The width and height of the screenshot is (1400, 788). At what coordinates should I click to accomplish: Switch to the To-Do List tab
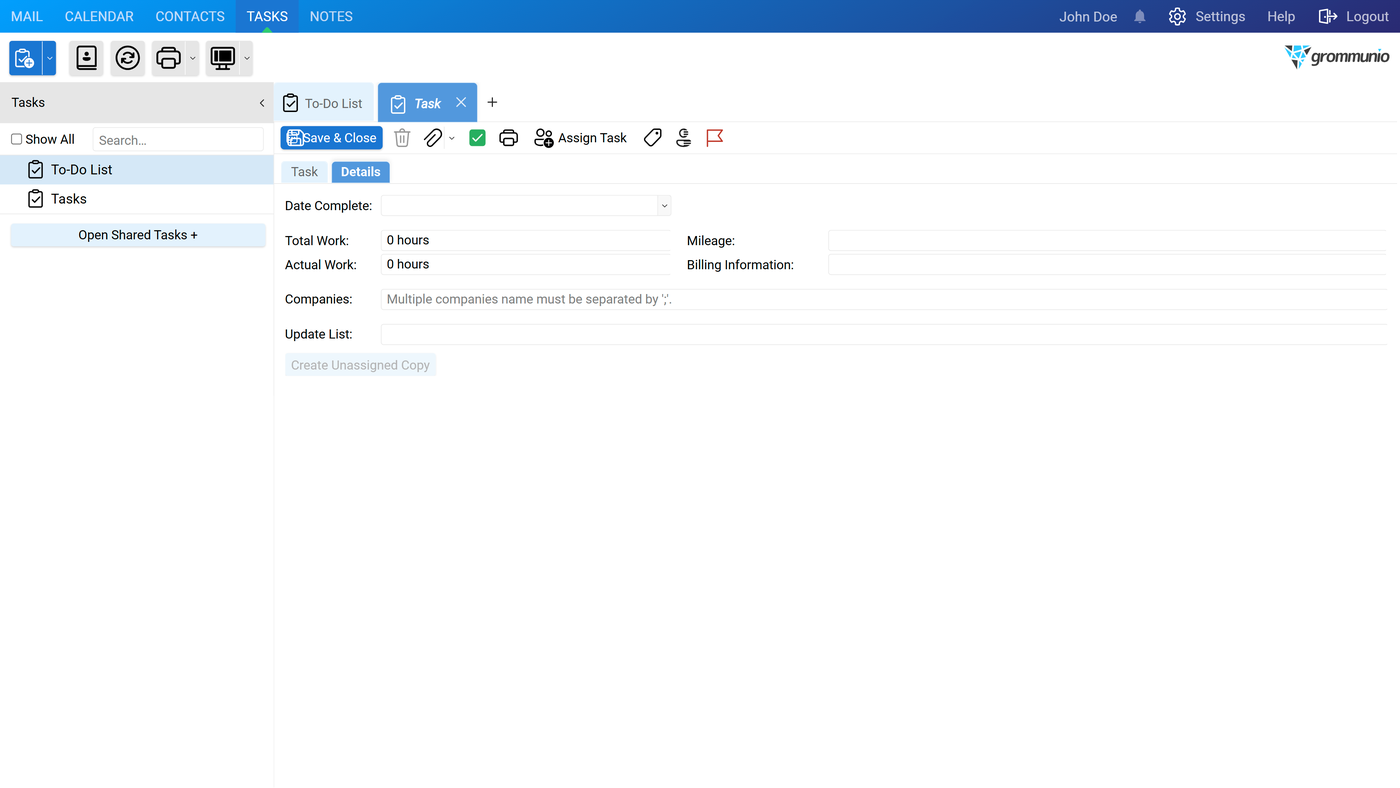(x=324, y=103)
